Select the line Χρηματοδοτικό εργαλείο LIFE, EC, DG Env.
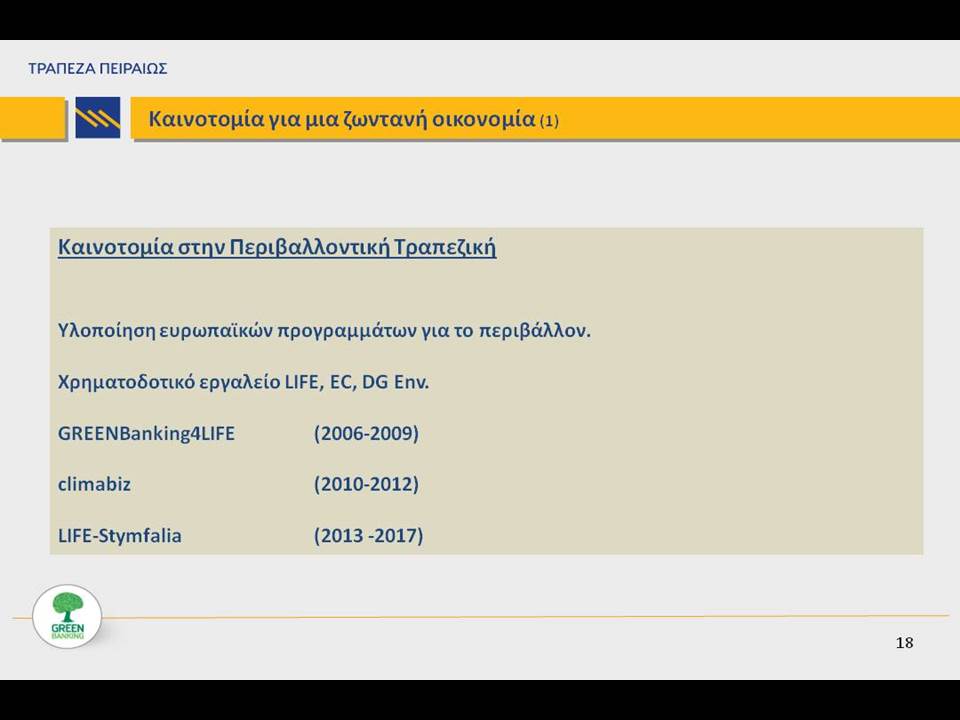 tap(243, 382)
